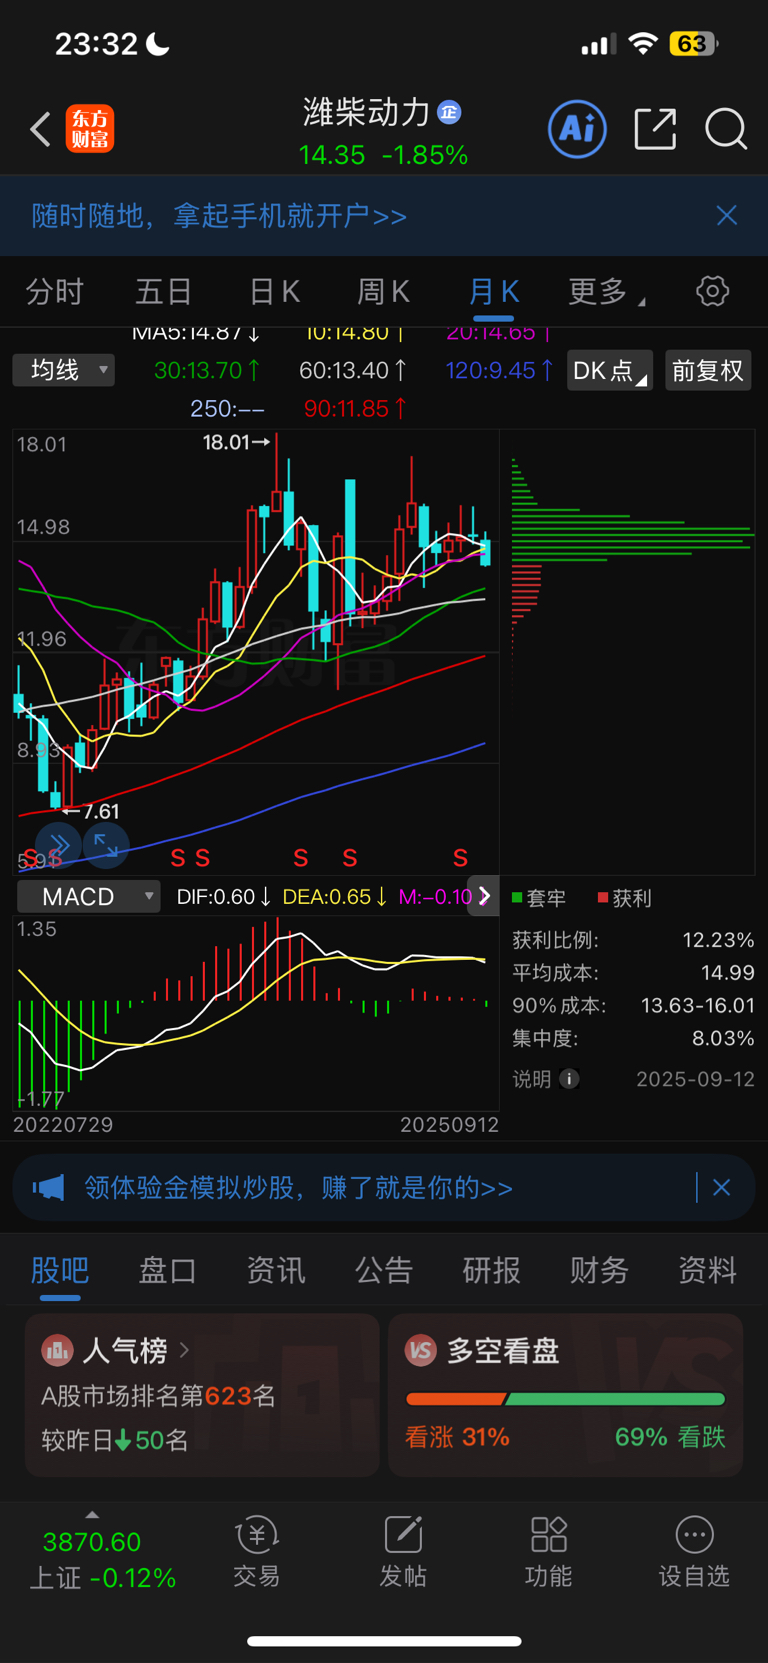The image size is (768, 1663).
Task: Tap the back arrow icon
Action: (x=40, y=129)
